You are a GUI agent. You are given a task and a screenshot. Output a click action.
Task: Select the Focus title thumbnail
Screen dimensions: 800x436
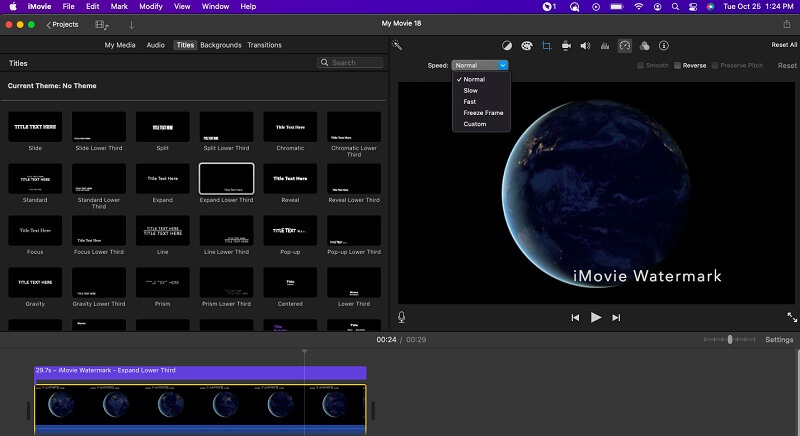point(35,231)
